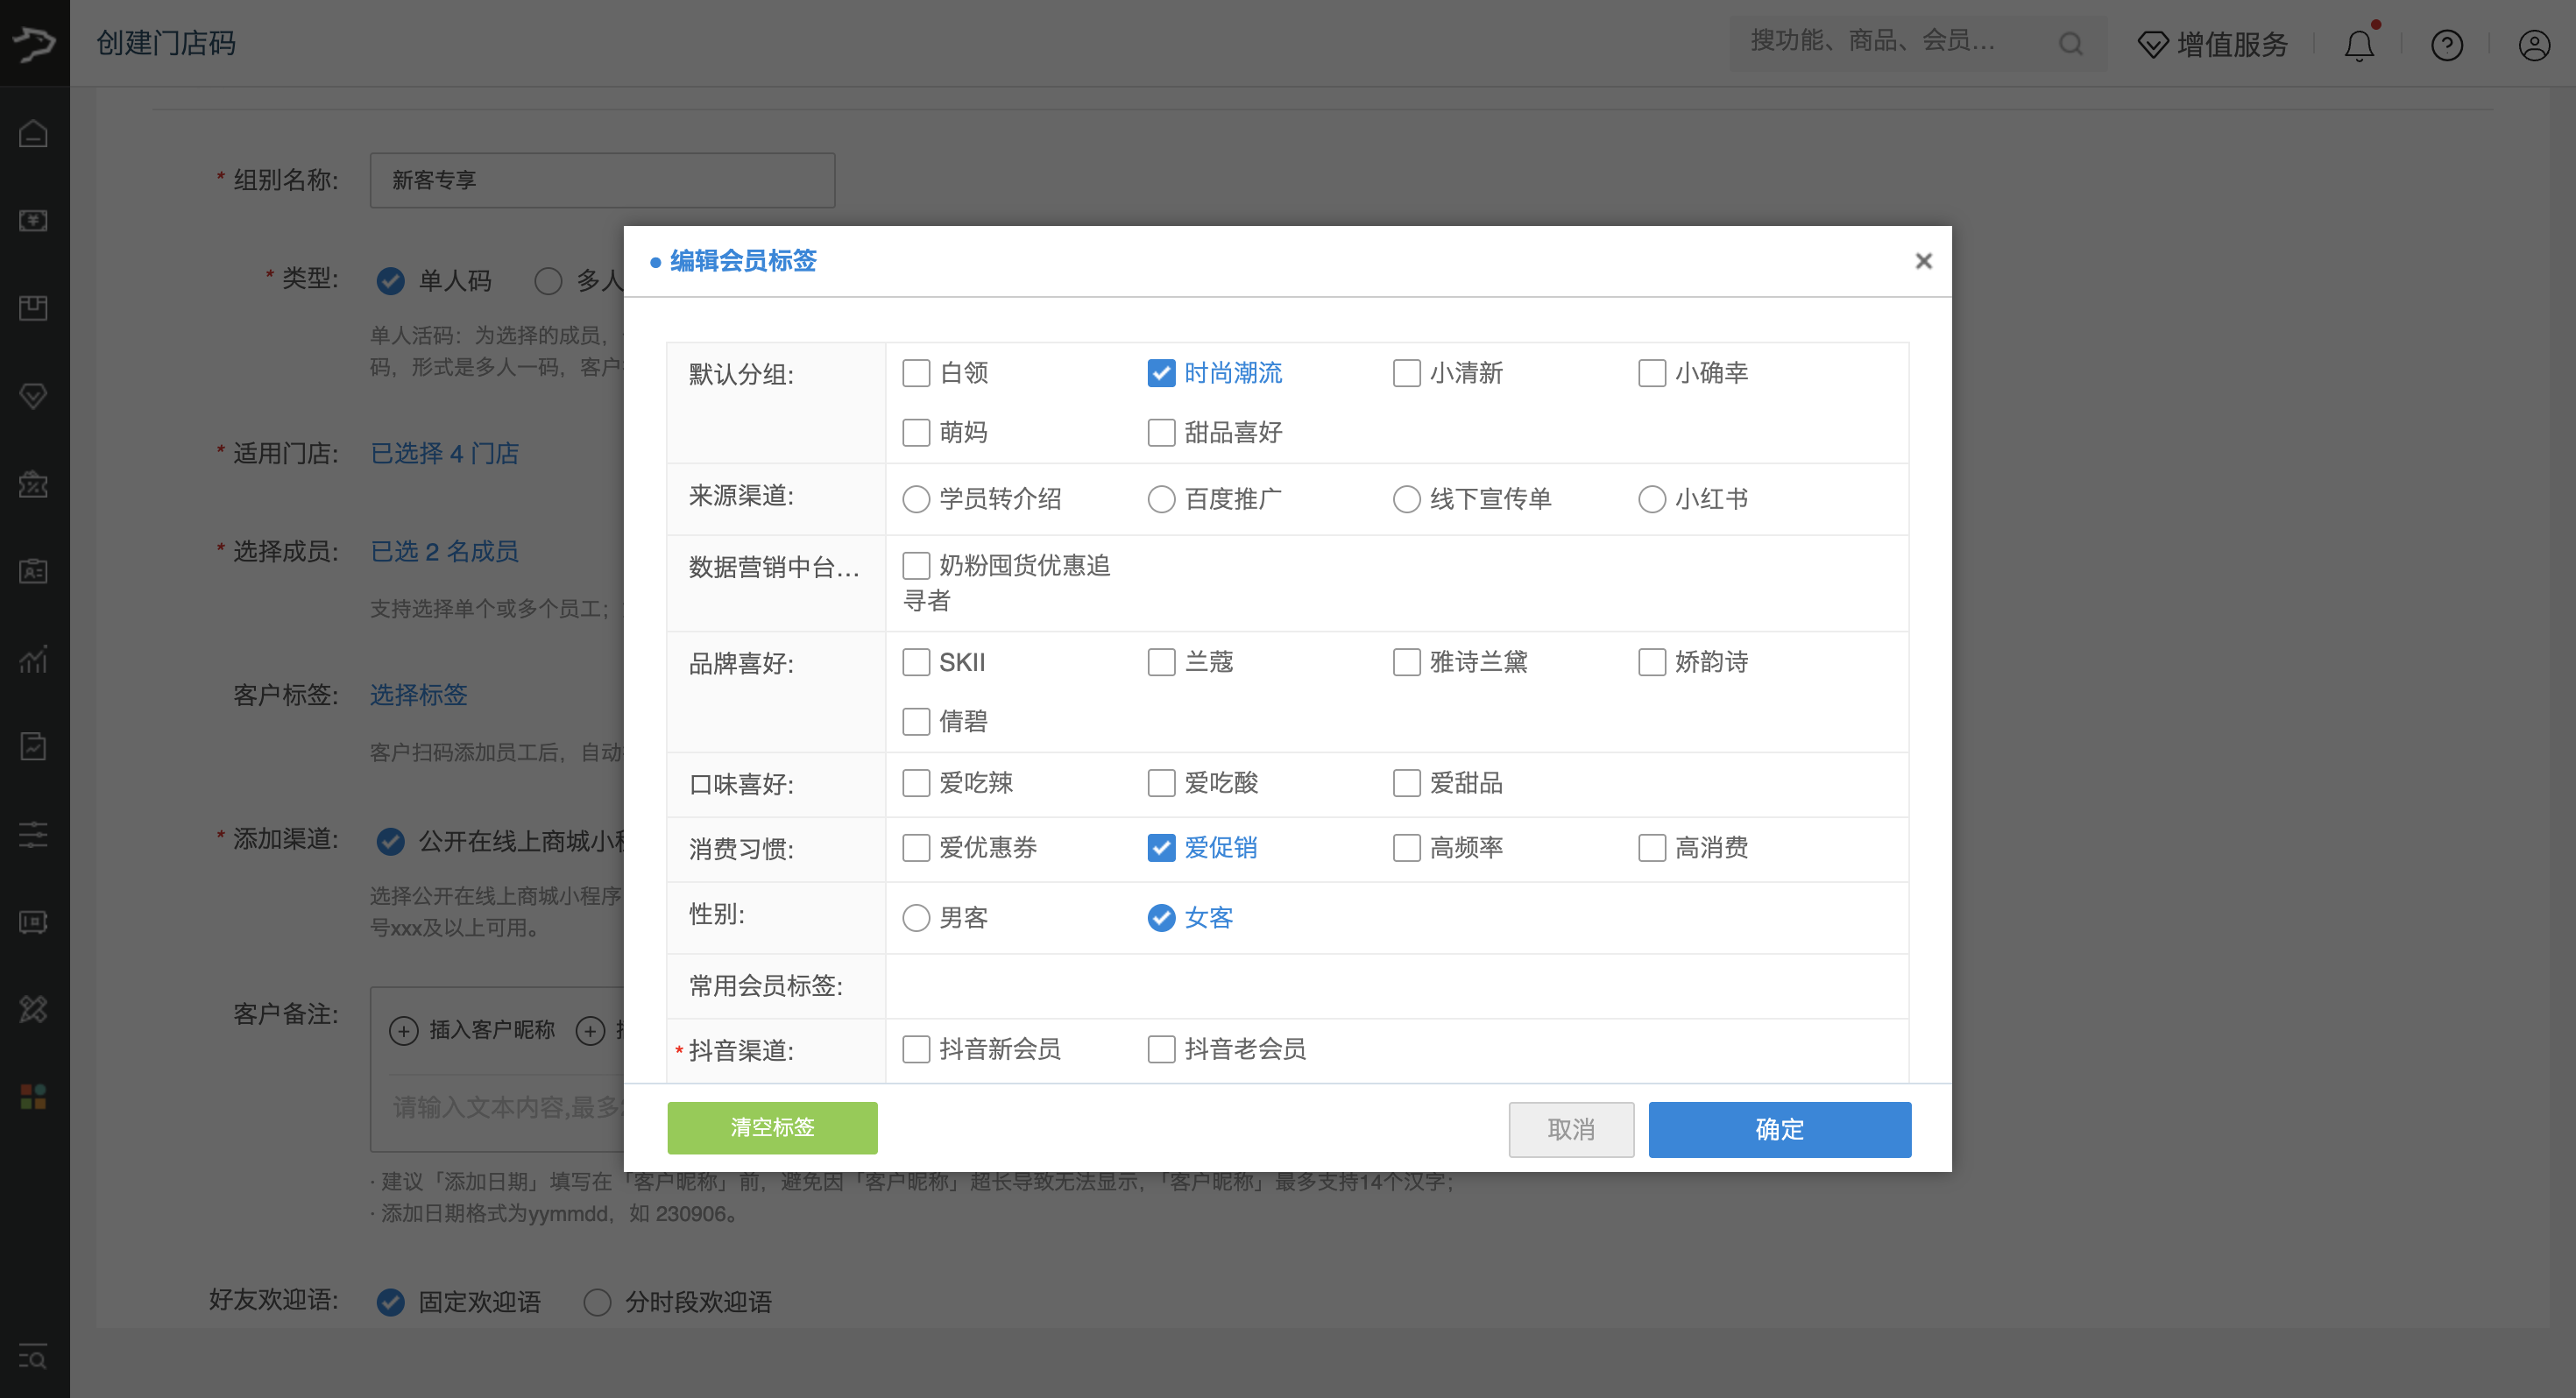The image size is (2576, 1398).
Task: Check the 倩碧 brand checkbox
Action: 916,721
